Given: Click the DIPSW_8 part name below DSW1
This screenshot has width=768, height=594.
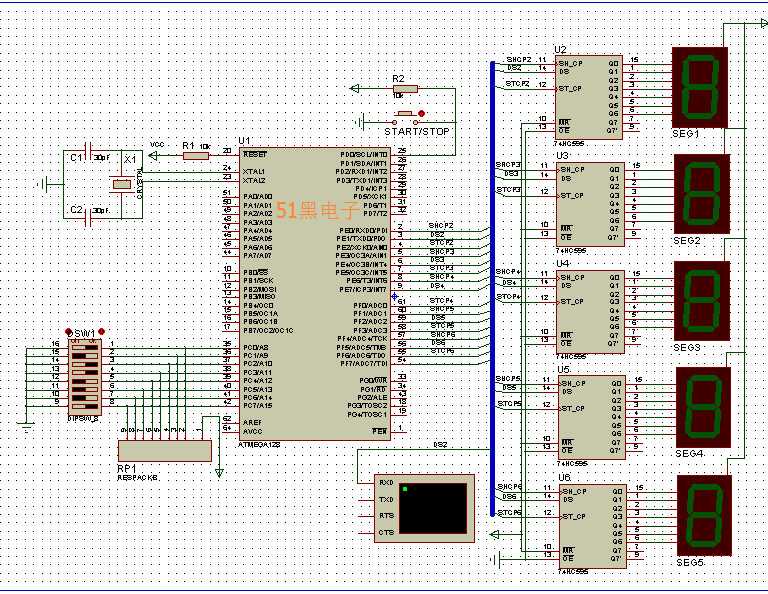Looking at the screenshot, I should pyautogui.click(x=83, y=419).
